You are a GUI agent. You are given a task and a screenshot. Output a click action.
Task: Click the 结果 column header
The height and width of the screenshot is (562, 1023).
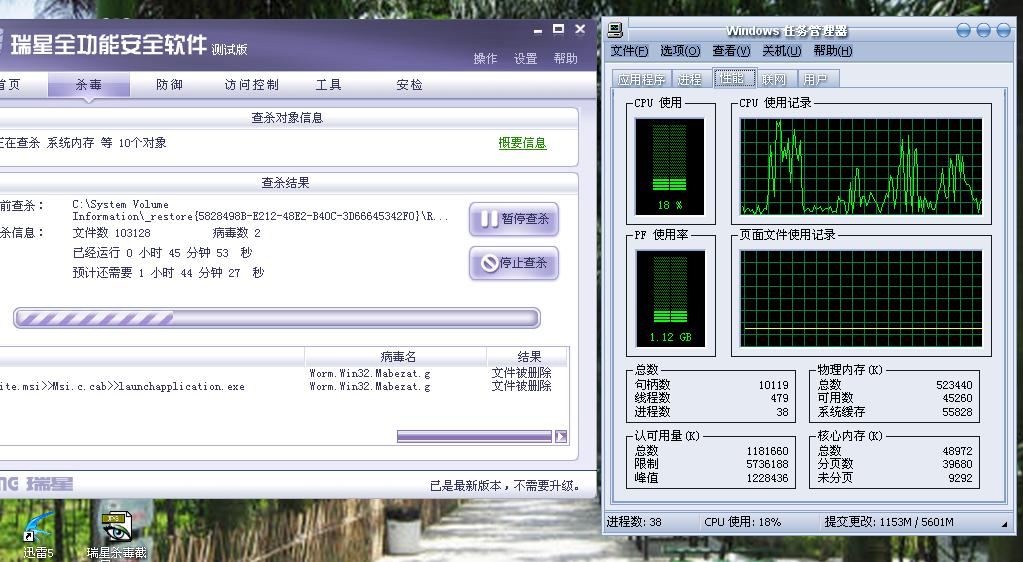click(528, 356)
